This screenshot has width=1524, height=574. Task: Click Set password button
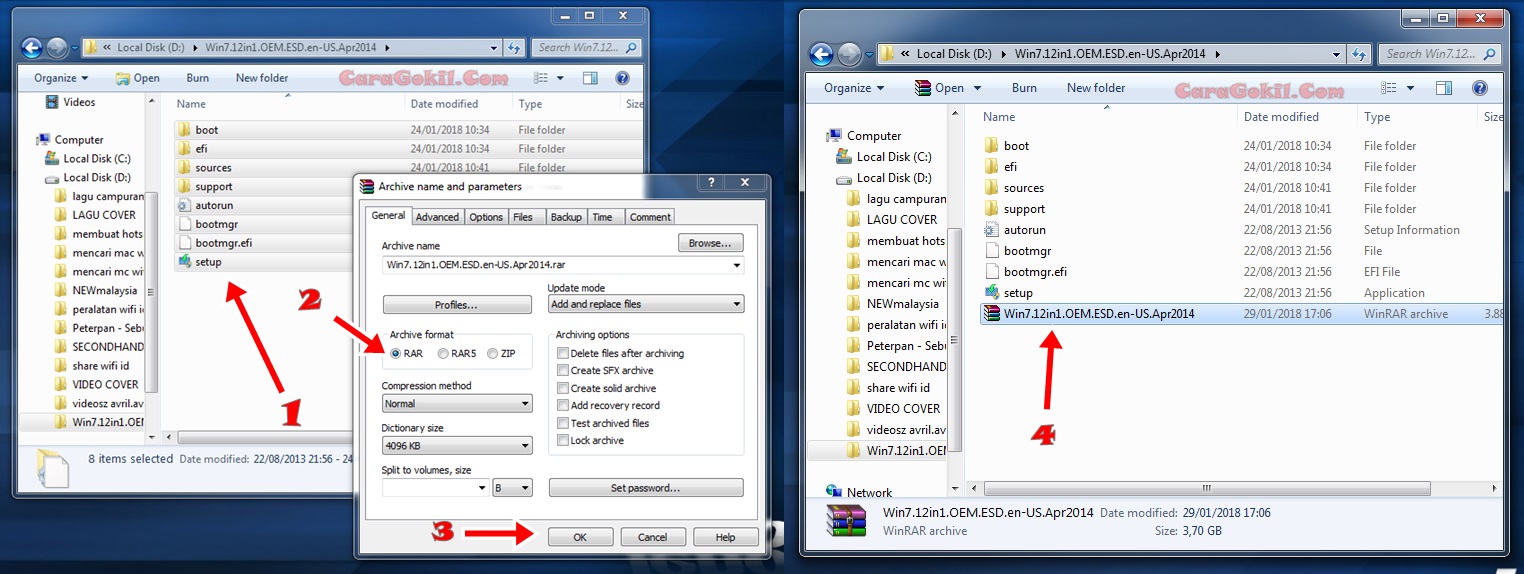(x=646, y=488)
